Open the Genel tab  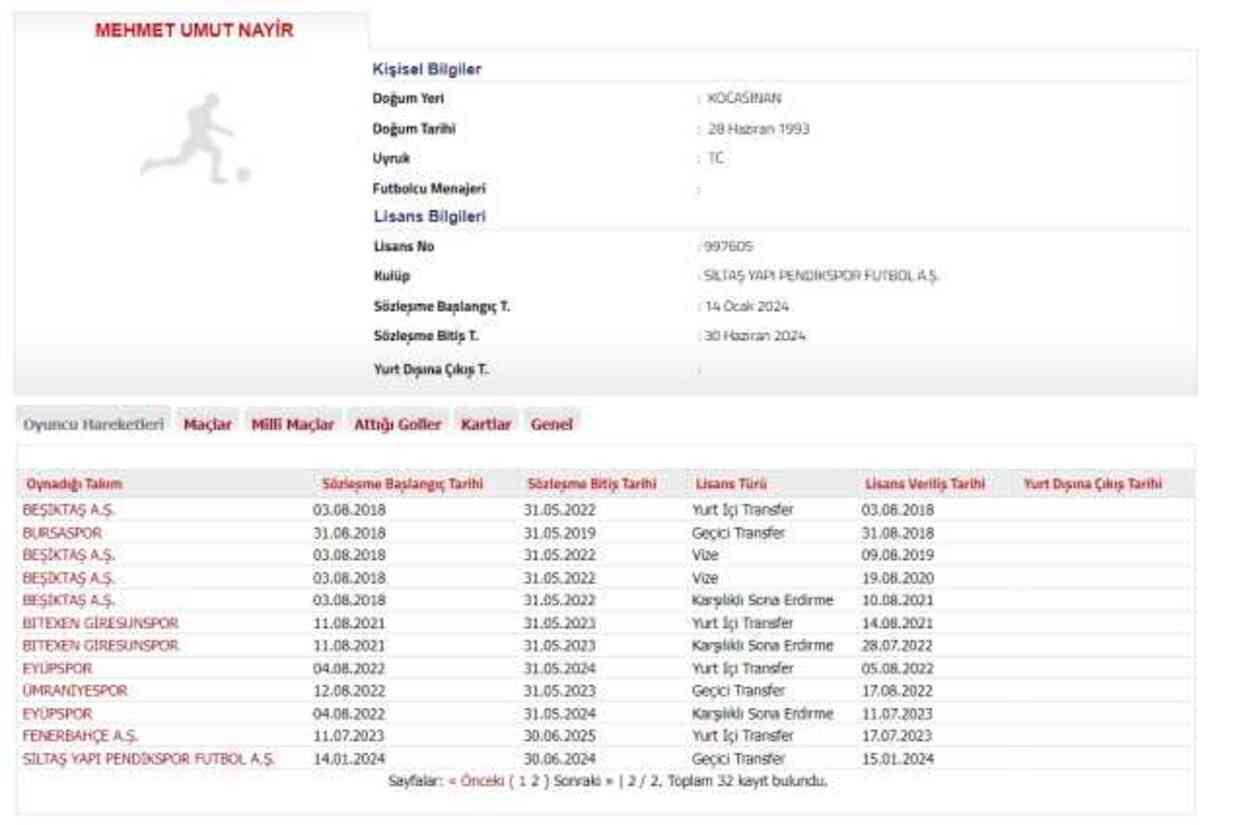coord(551,424)
